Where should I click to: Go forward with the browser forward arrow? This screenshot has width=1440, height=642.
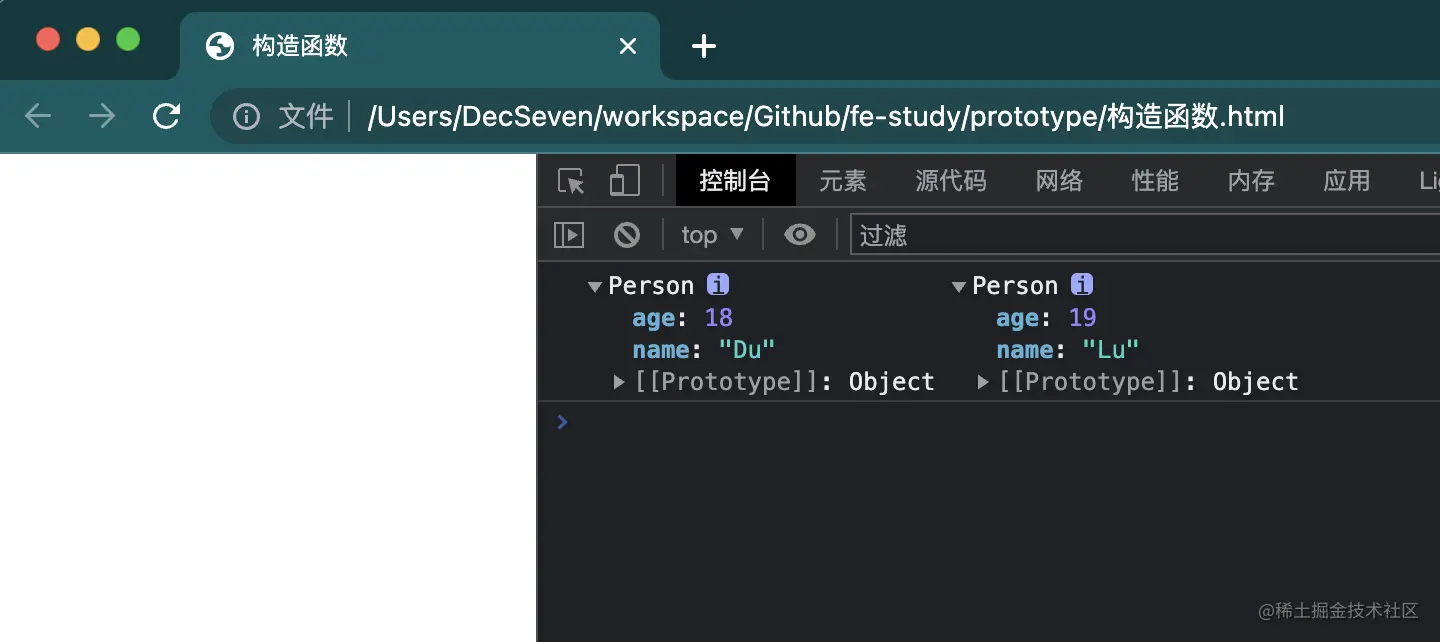tap(102, 117)
